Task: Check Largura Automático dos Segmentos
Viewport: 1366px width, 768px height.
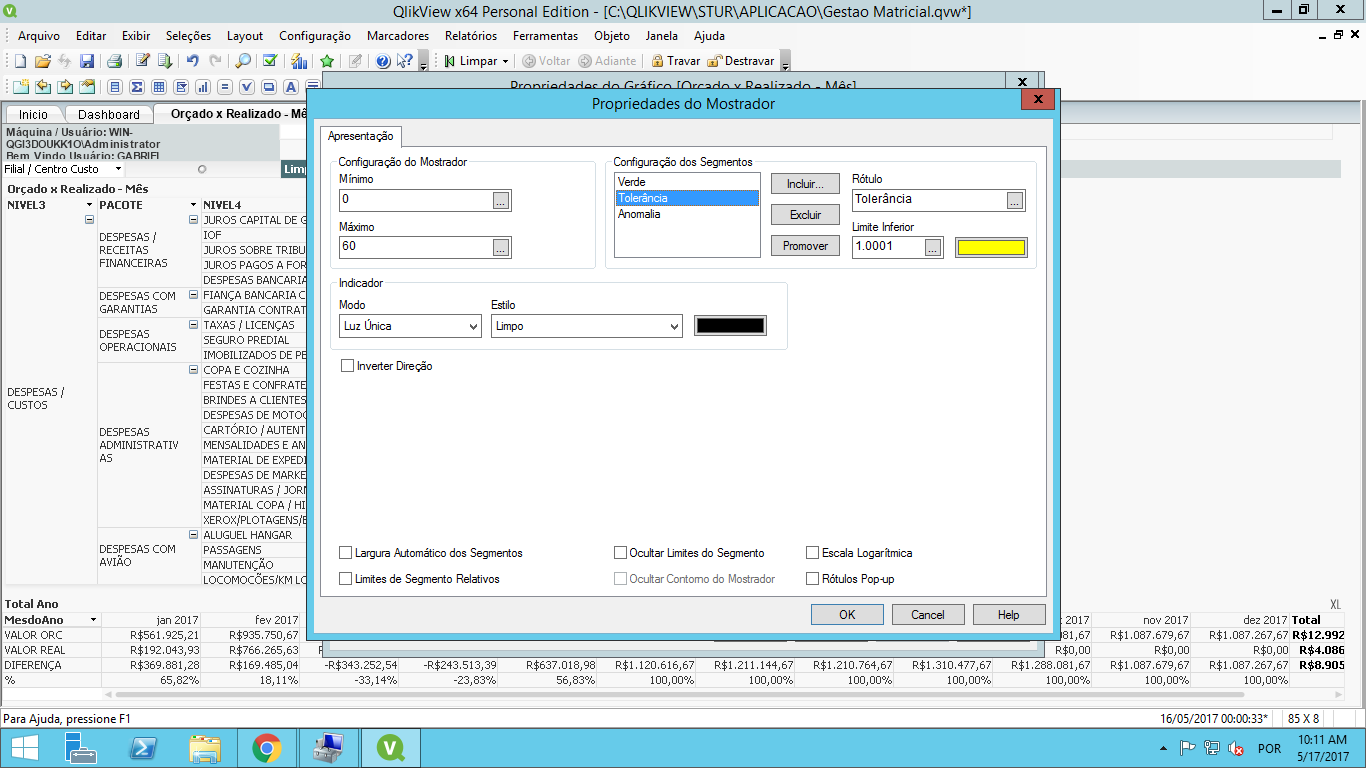Action: (x=346, y=552)
